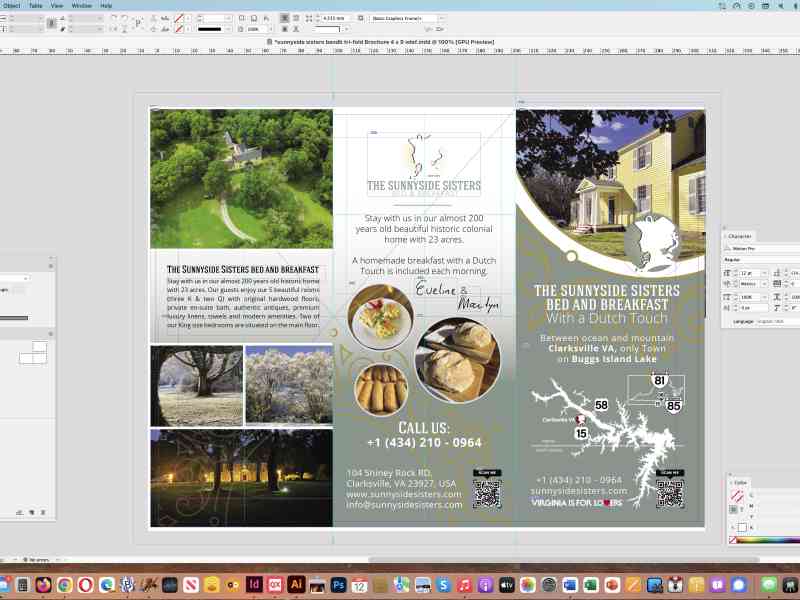Toggle no text wrap button
800x600 pixels.
284,18
